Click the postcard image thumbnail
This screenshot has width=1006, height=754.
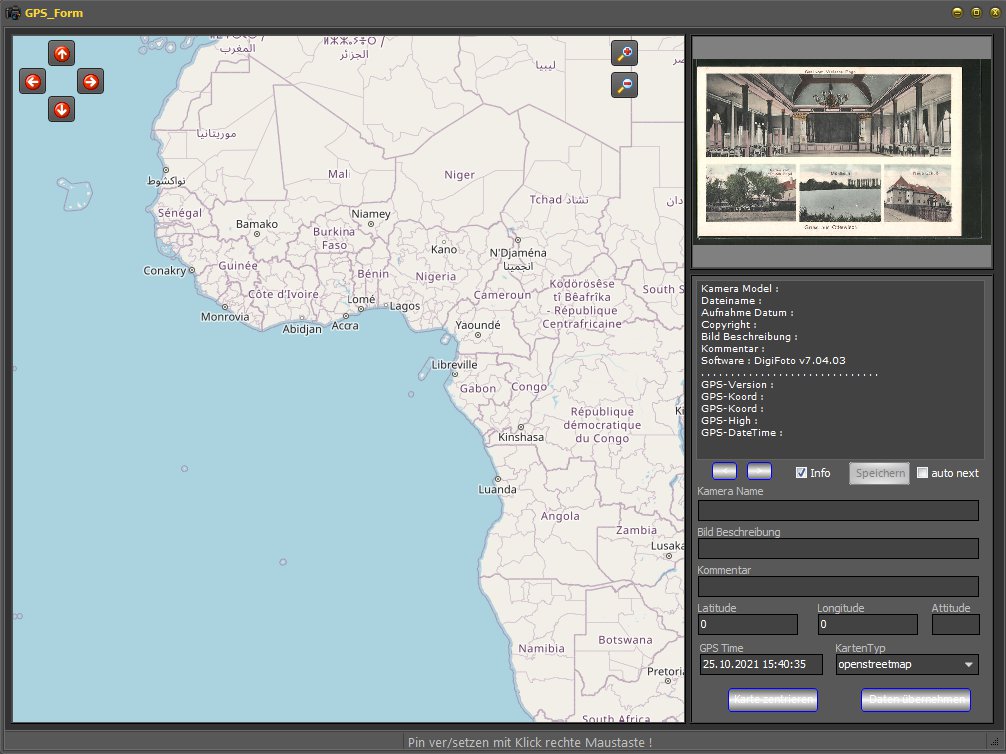[829, 153]
